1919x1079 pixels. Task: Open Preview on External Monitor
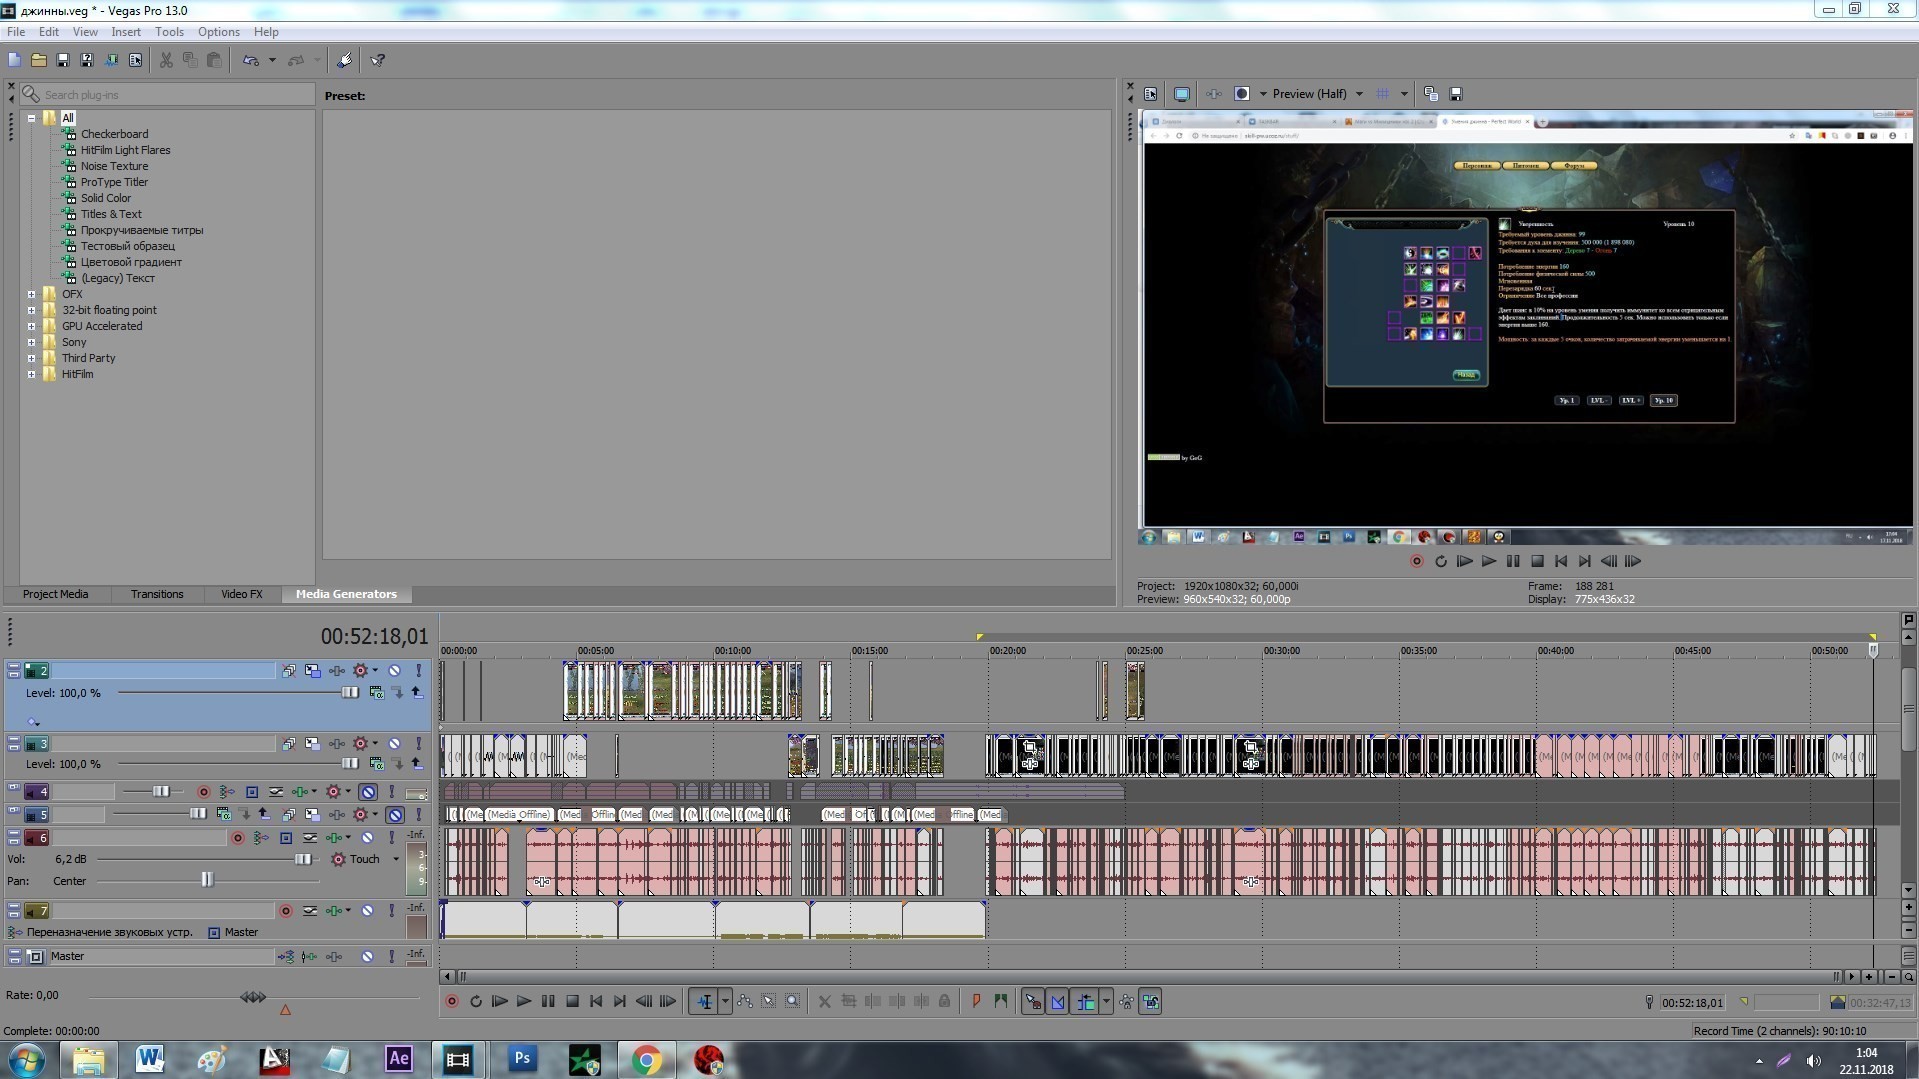pos(1181,94)
